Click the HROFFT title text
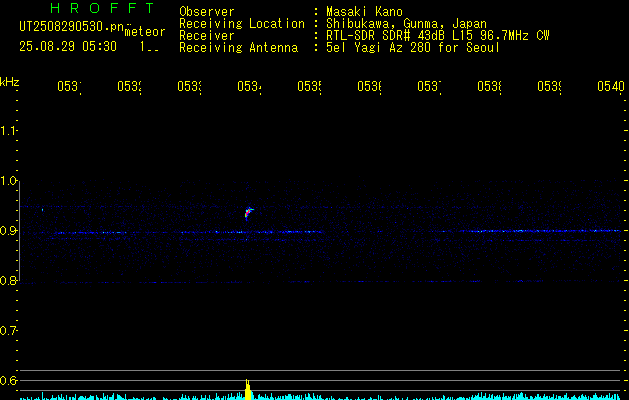This screenshot has width=629, height=400. 103,8
